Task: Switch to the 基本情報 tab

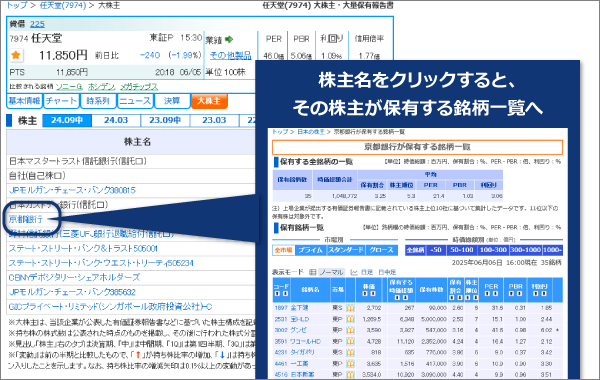Action: (24, 101)
